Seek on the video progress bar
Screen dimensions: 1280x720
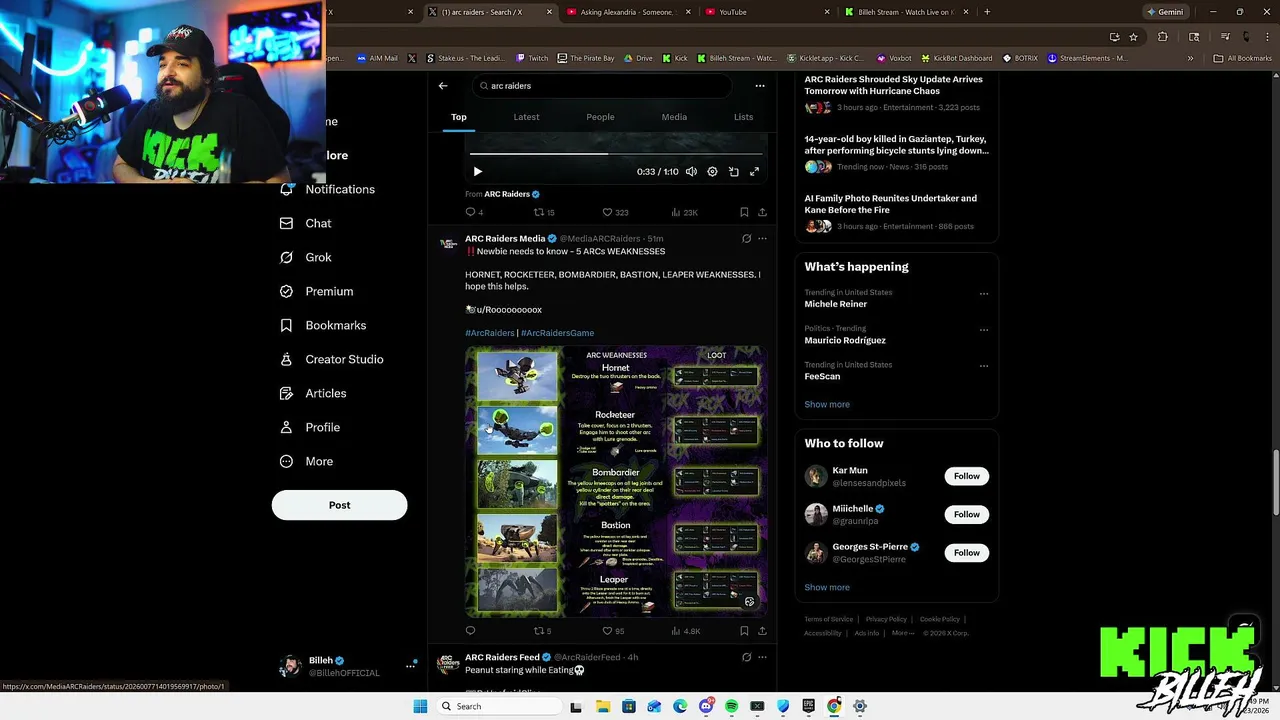616,154
